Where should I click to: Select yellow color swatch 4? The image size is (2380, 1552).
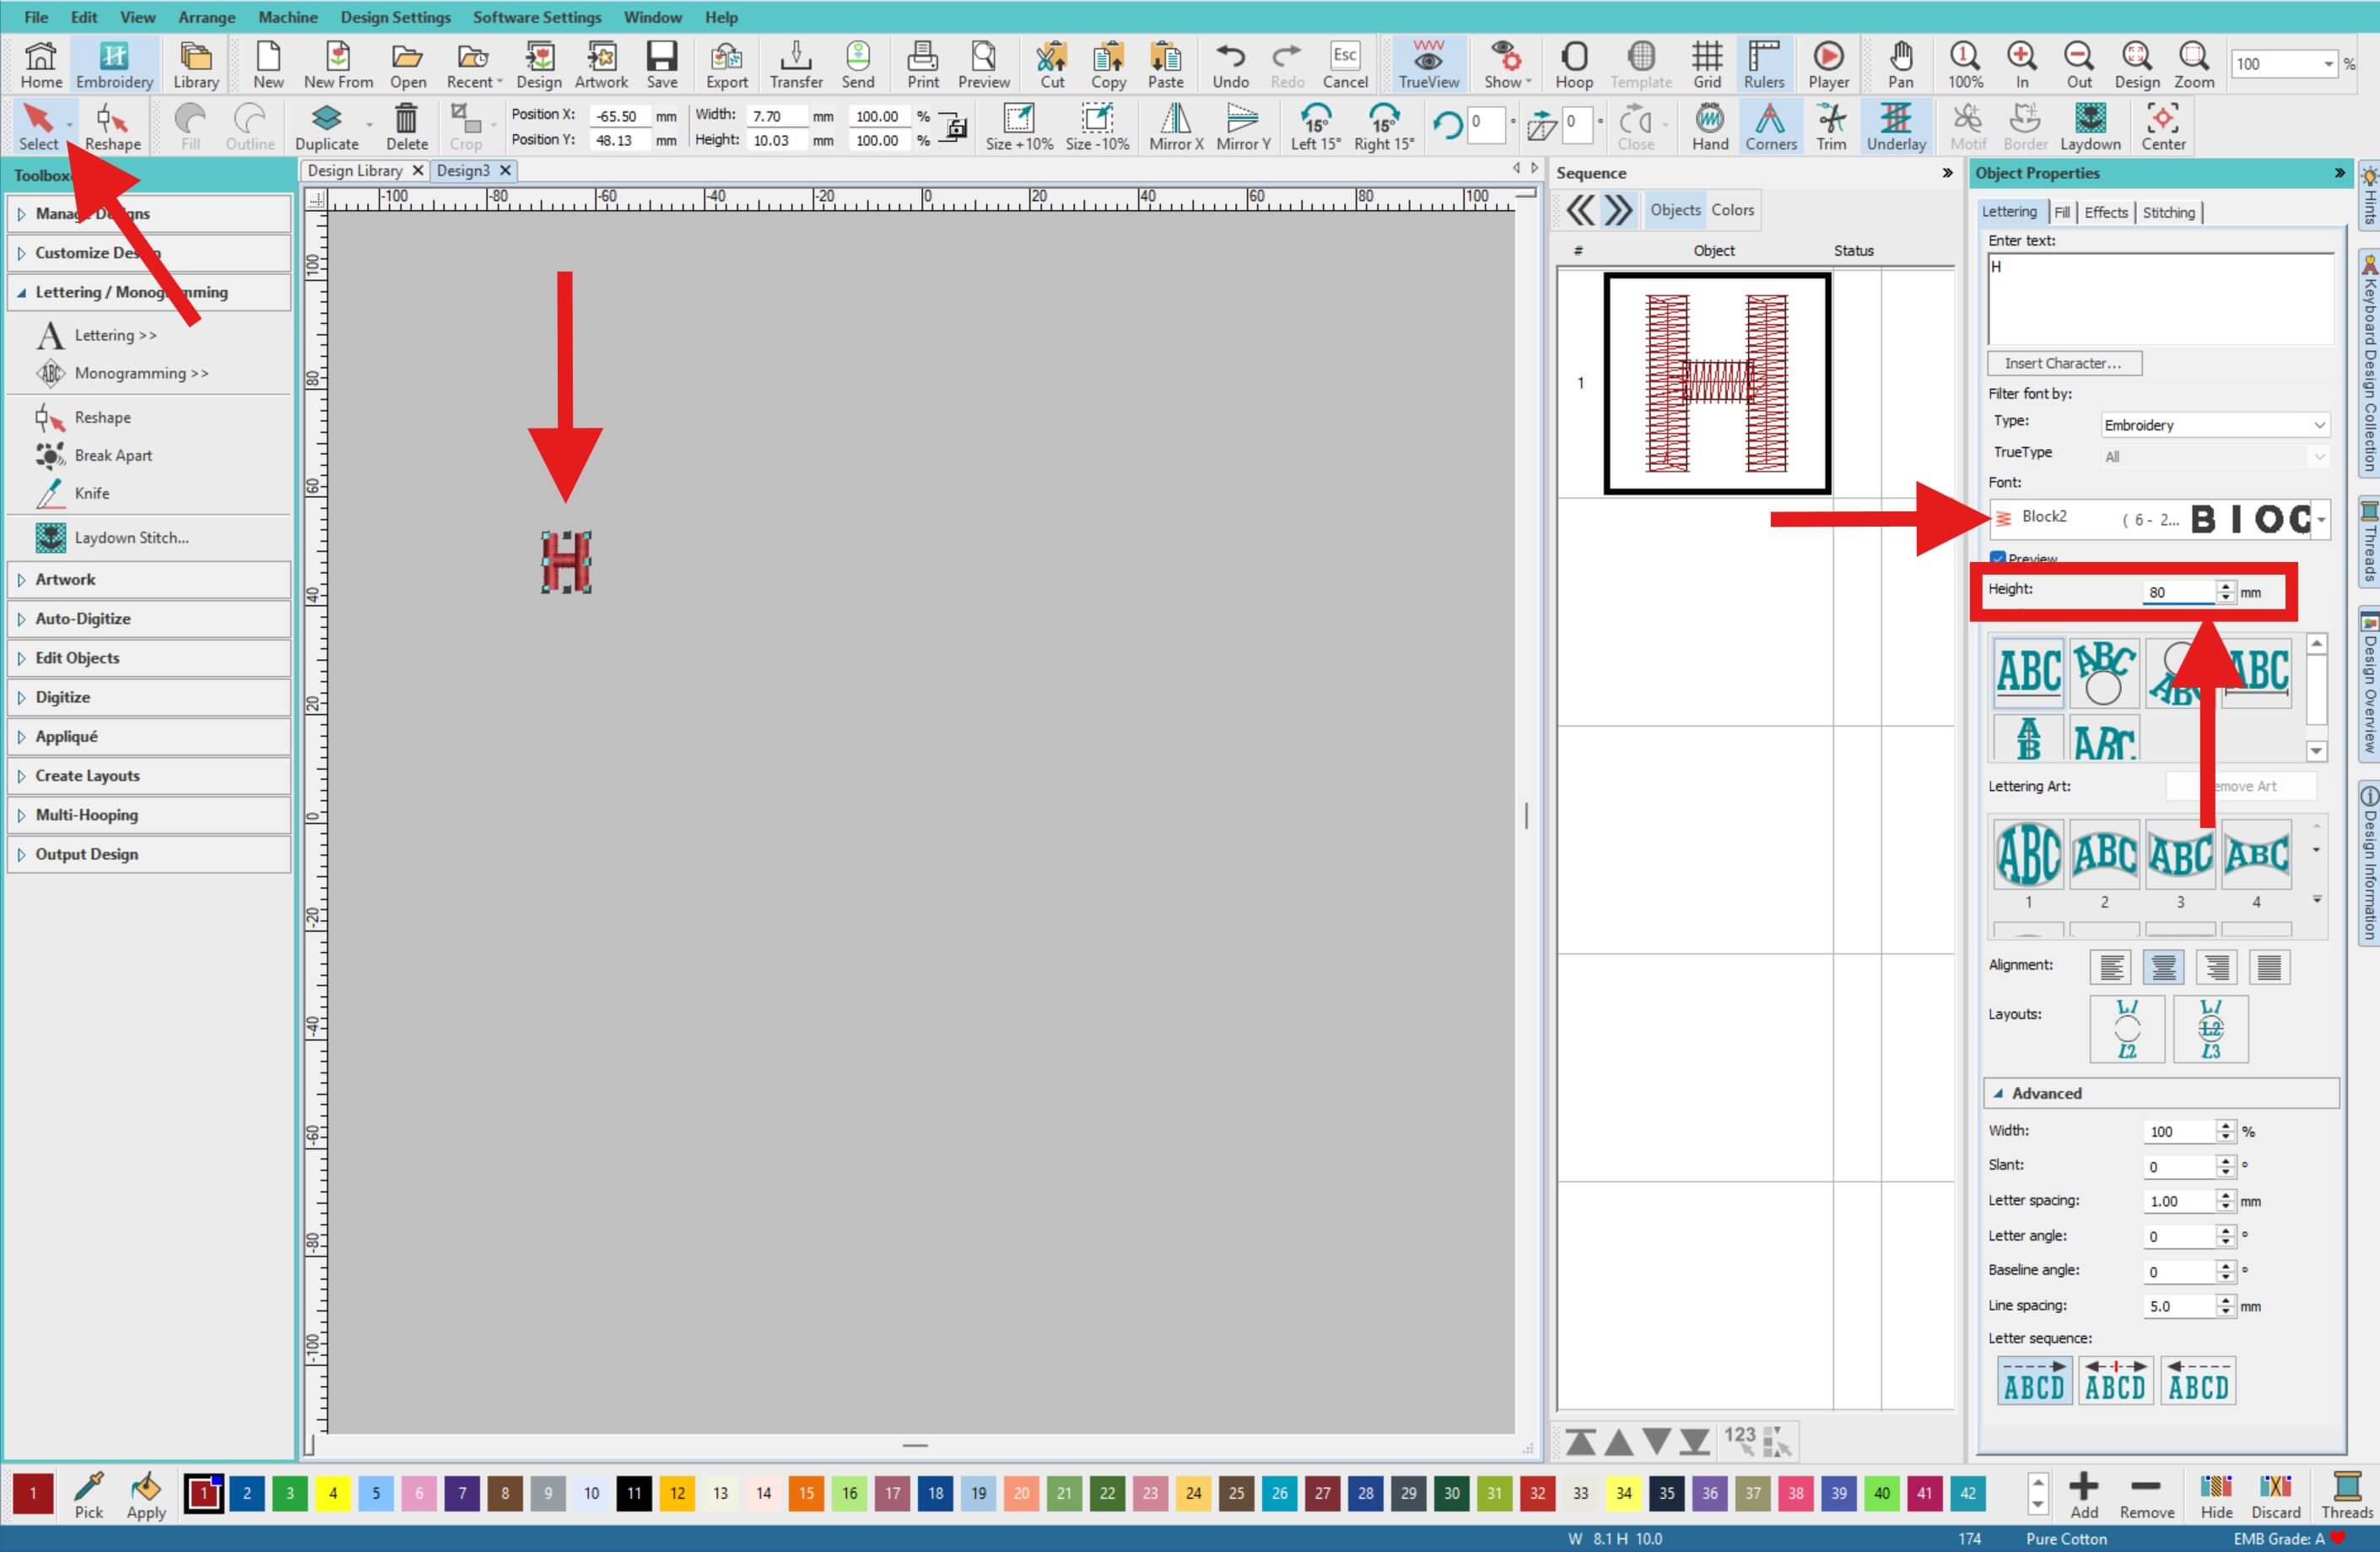[x=333, y=1493]
